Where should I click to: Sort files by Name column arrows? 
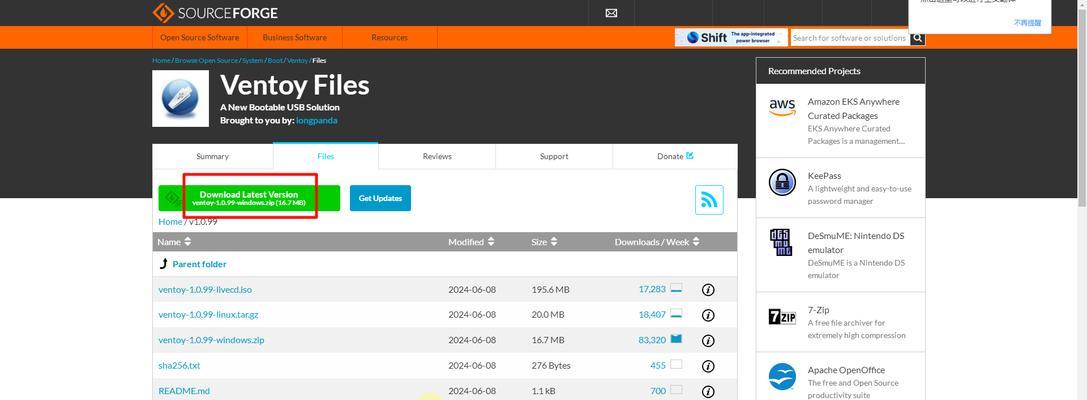[x=187, y=242]
